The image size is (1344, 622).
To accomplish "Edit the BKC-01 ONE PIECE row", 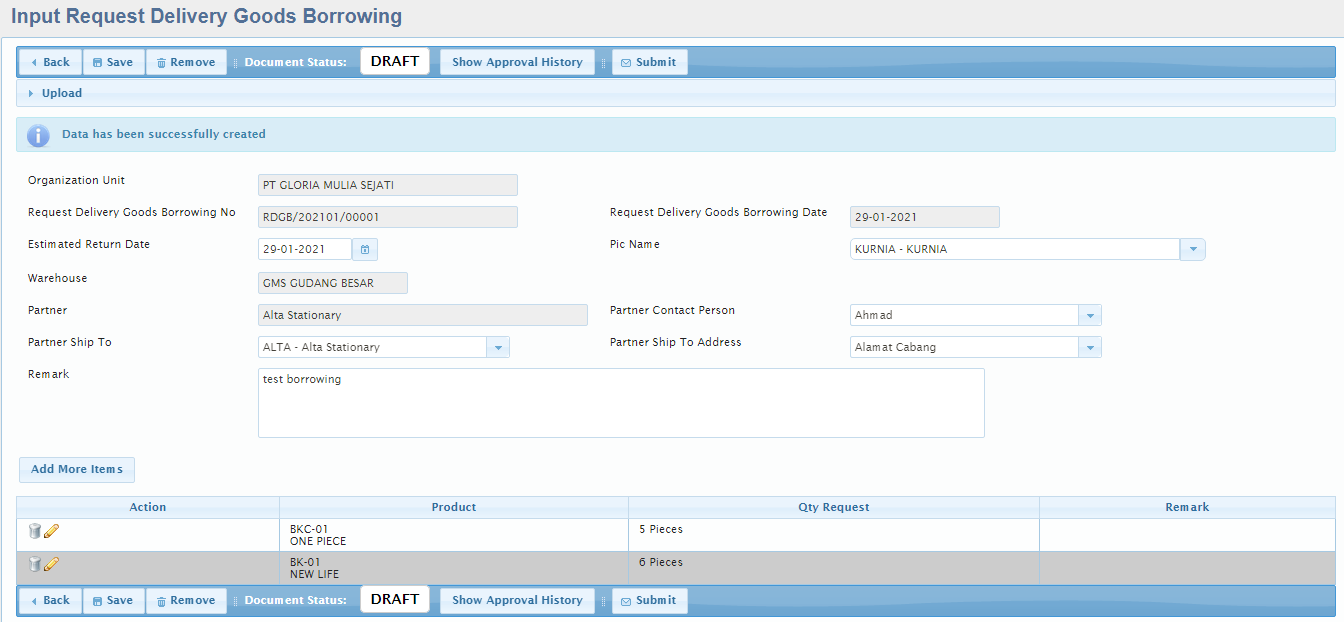I will [x=51, y=531].
